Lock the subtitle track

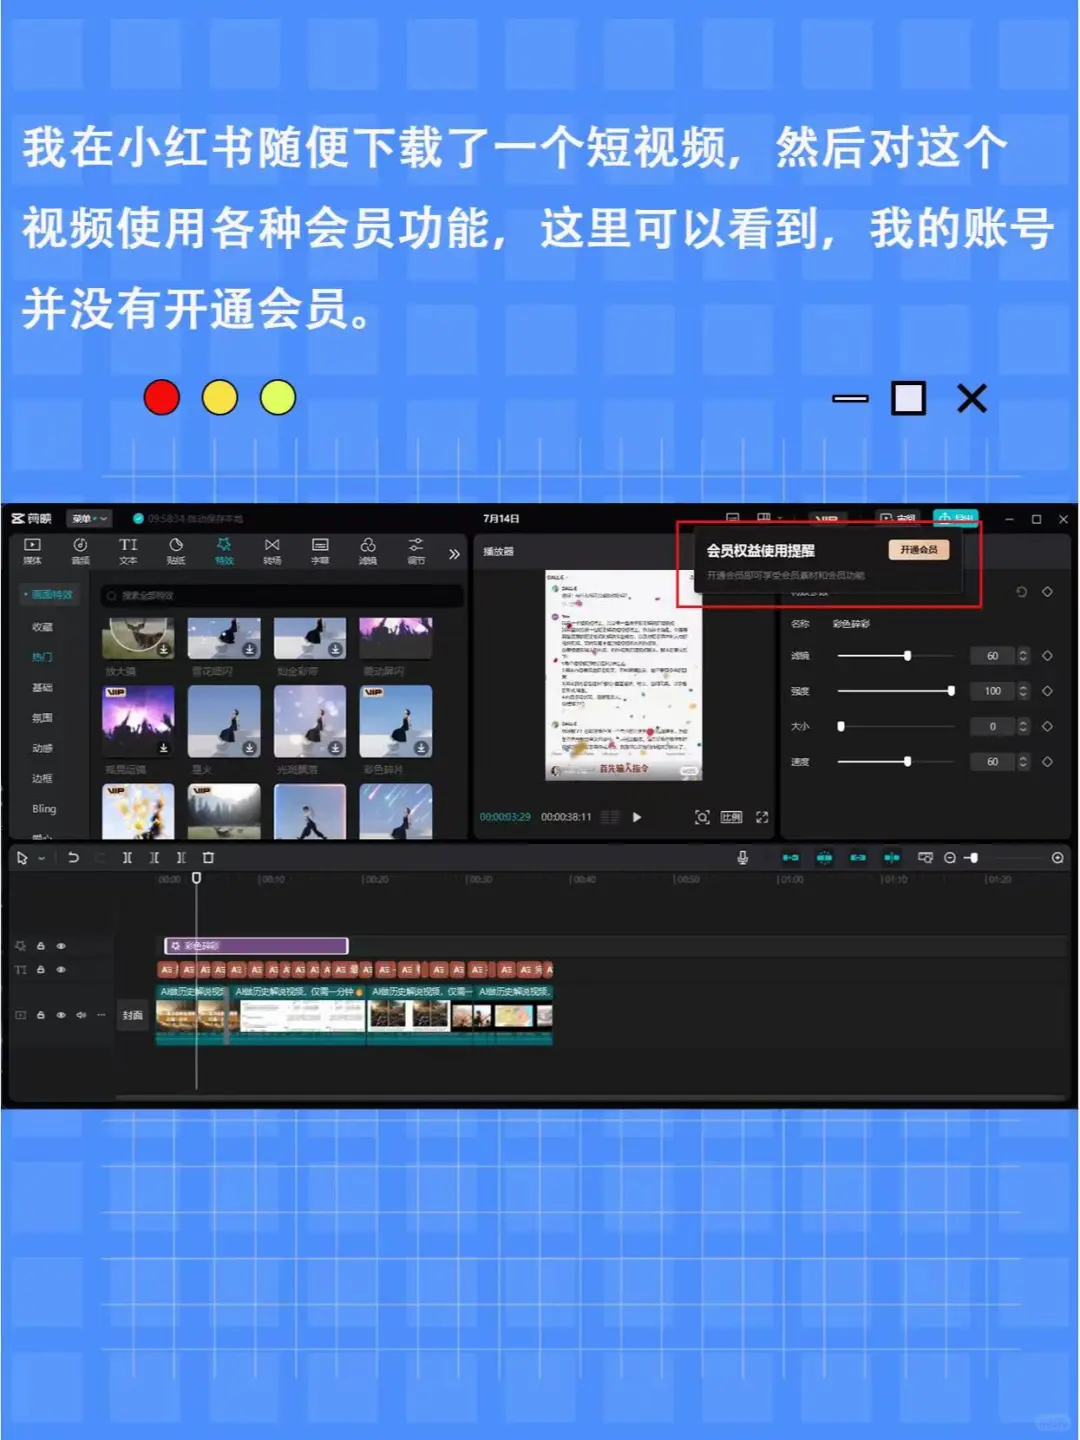[x=39, y=970]
